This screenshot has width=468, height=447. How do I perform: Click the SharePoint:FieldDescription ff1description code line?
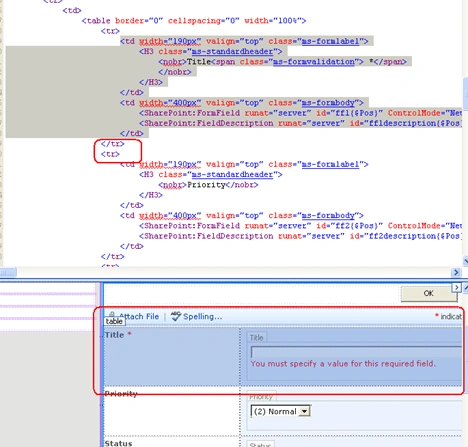pyautogui.click(x=300, y=123)
